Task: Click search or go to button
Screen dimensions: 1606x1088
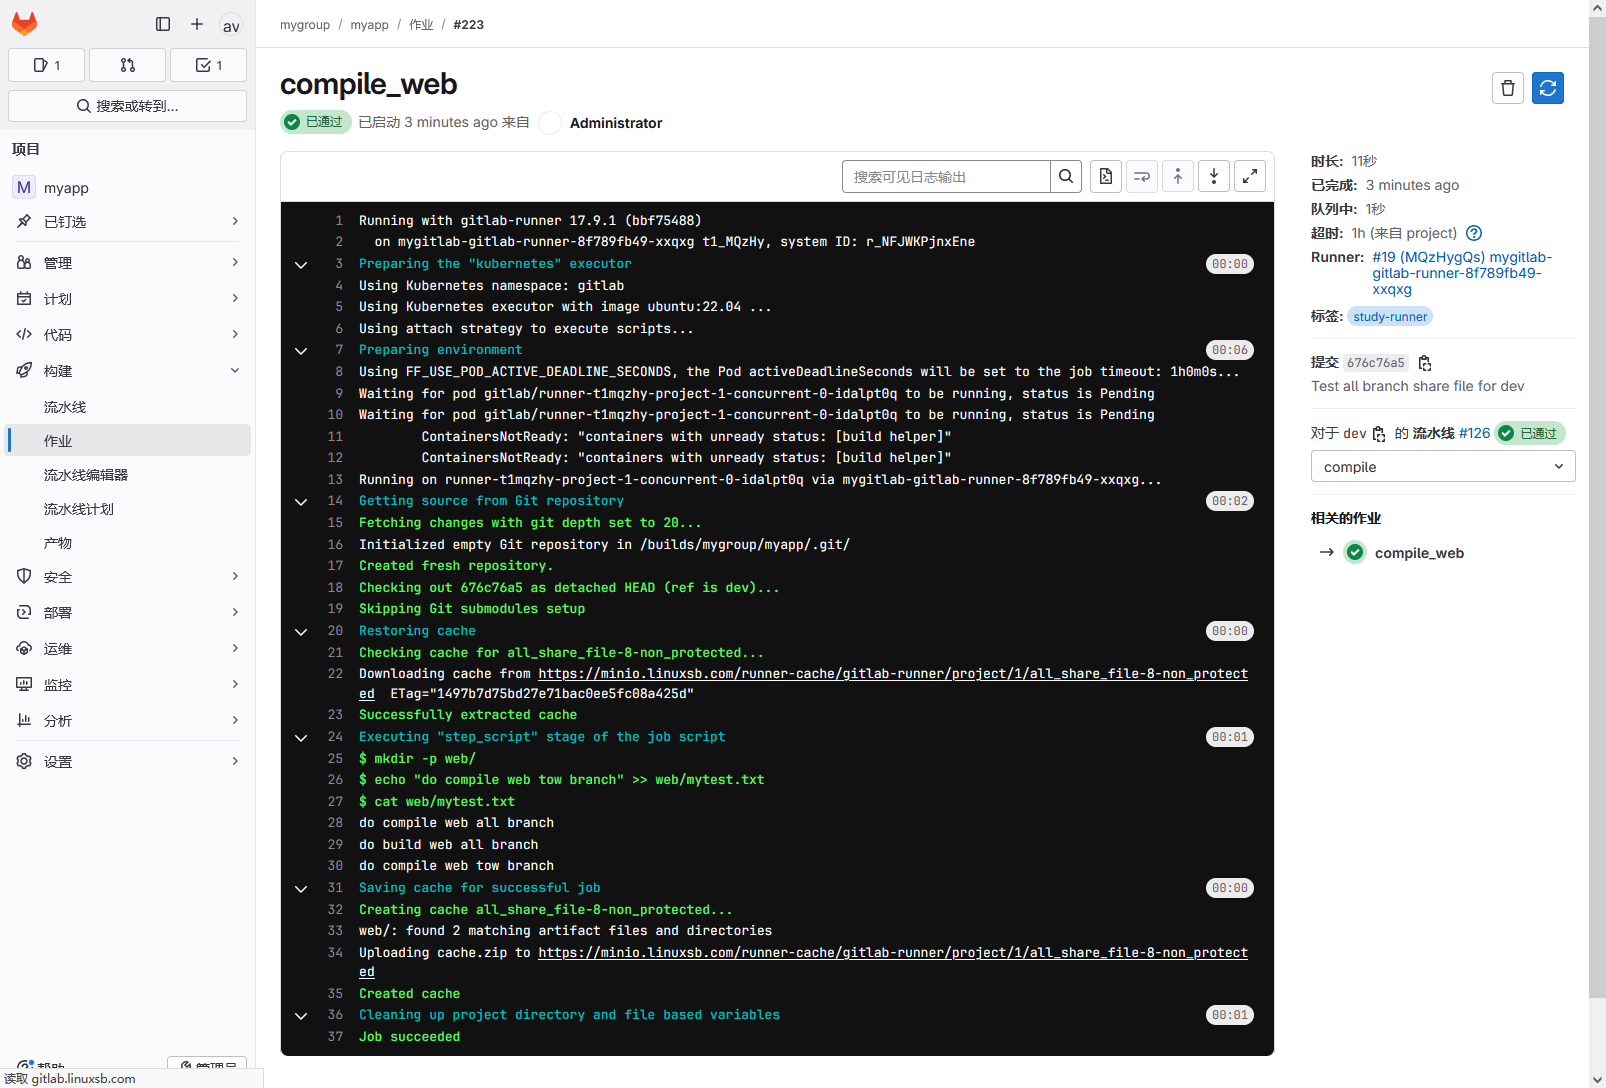Action: tap(127, 106)
